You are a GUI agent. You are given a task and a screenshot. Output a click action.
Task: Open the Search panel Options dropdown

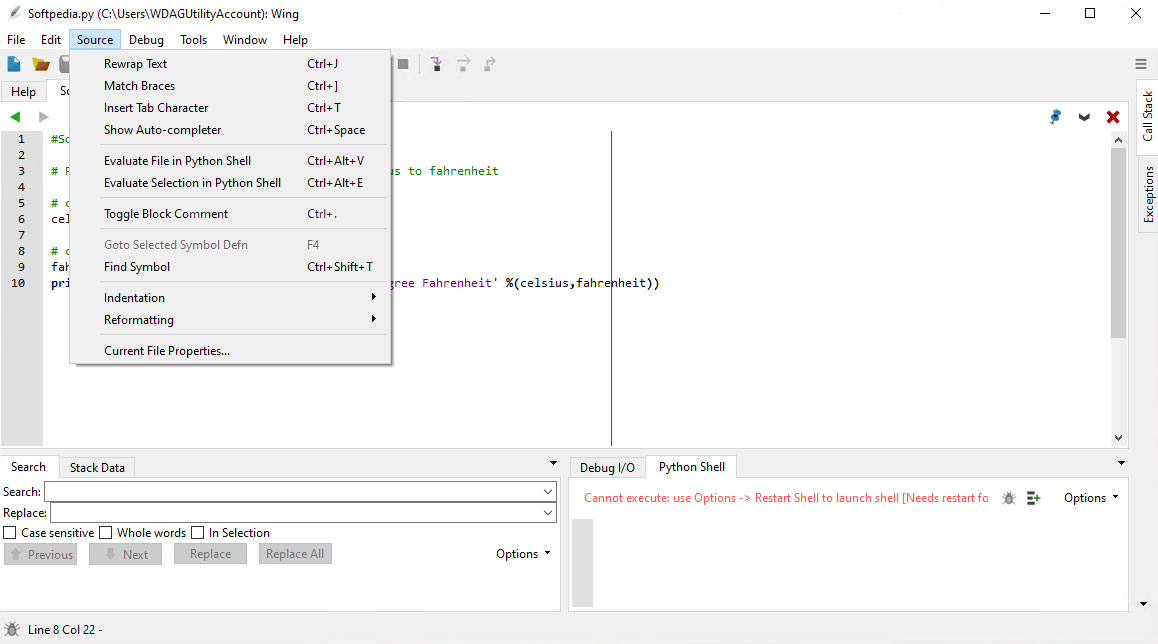[523, 554]
